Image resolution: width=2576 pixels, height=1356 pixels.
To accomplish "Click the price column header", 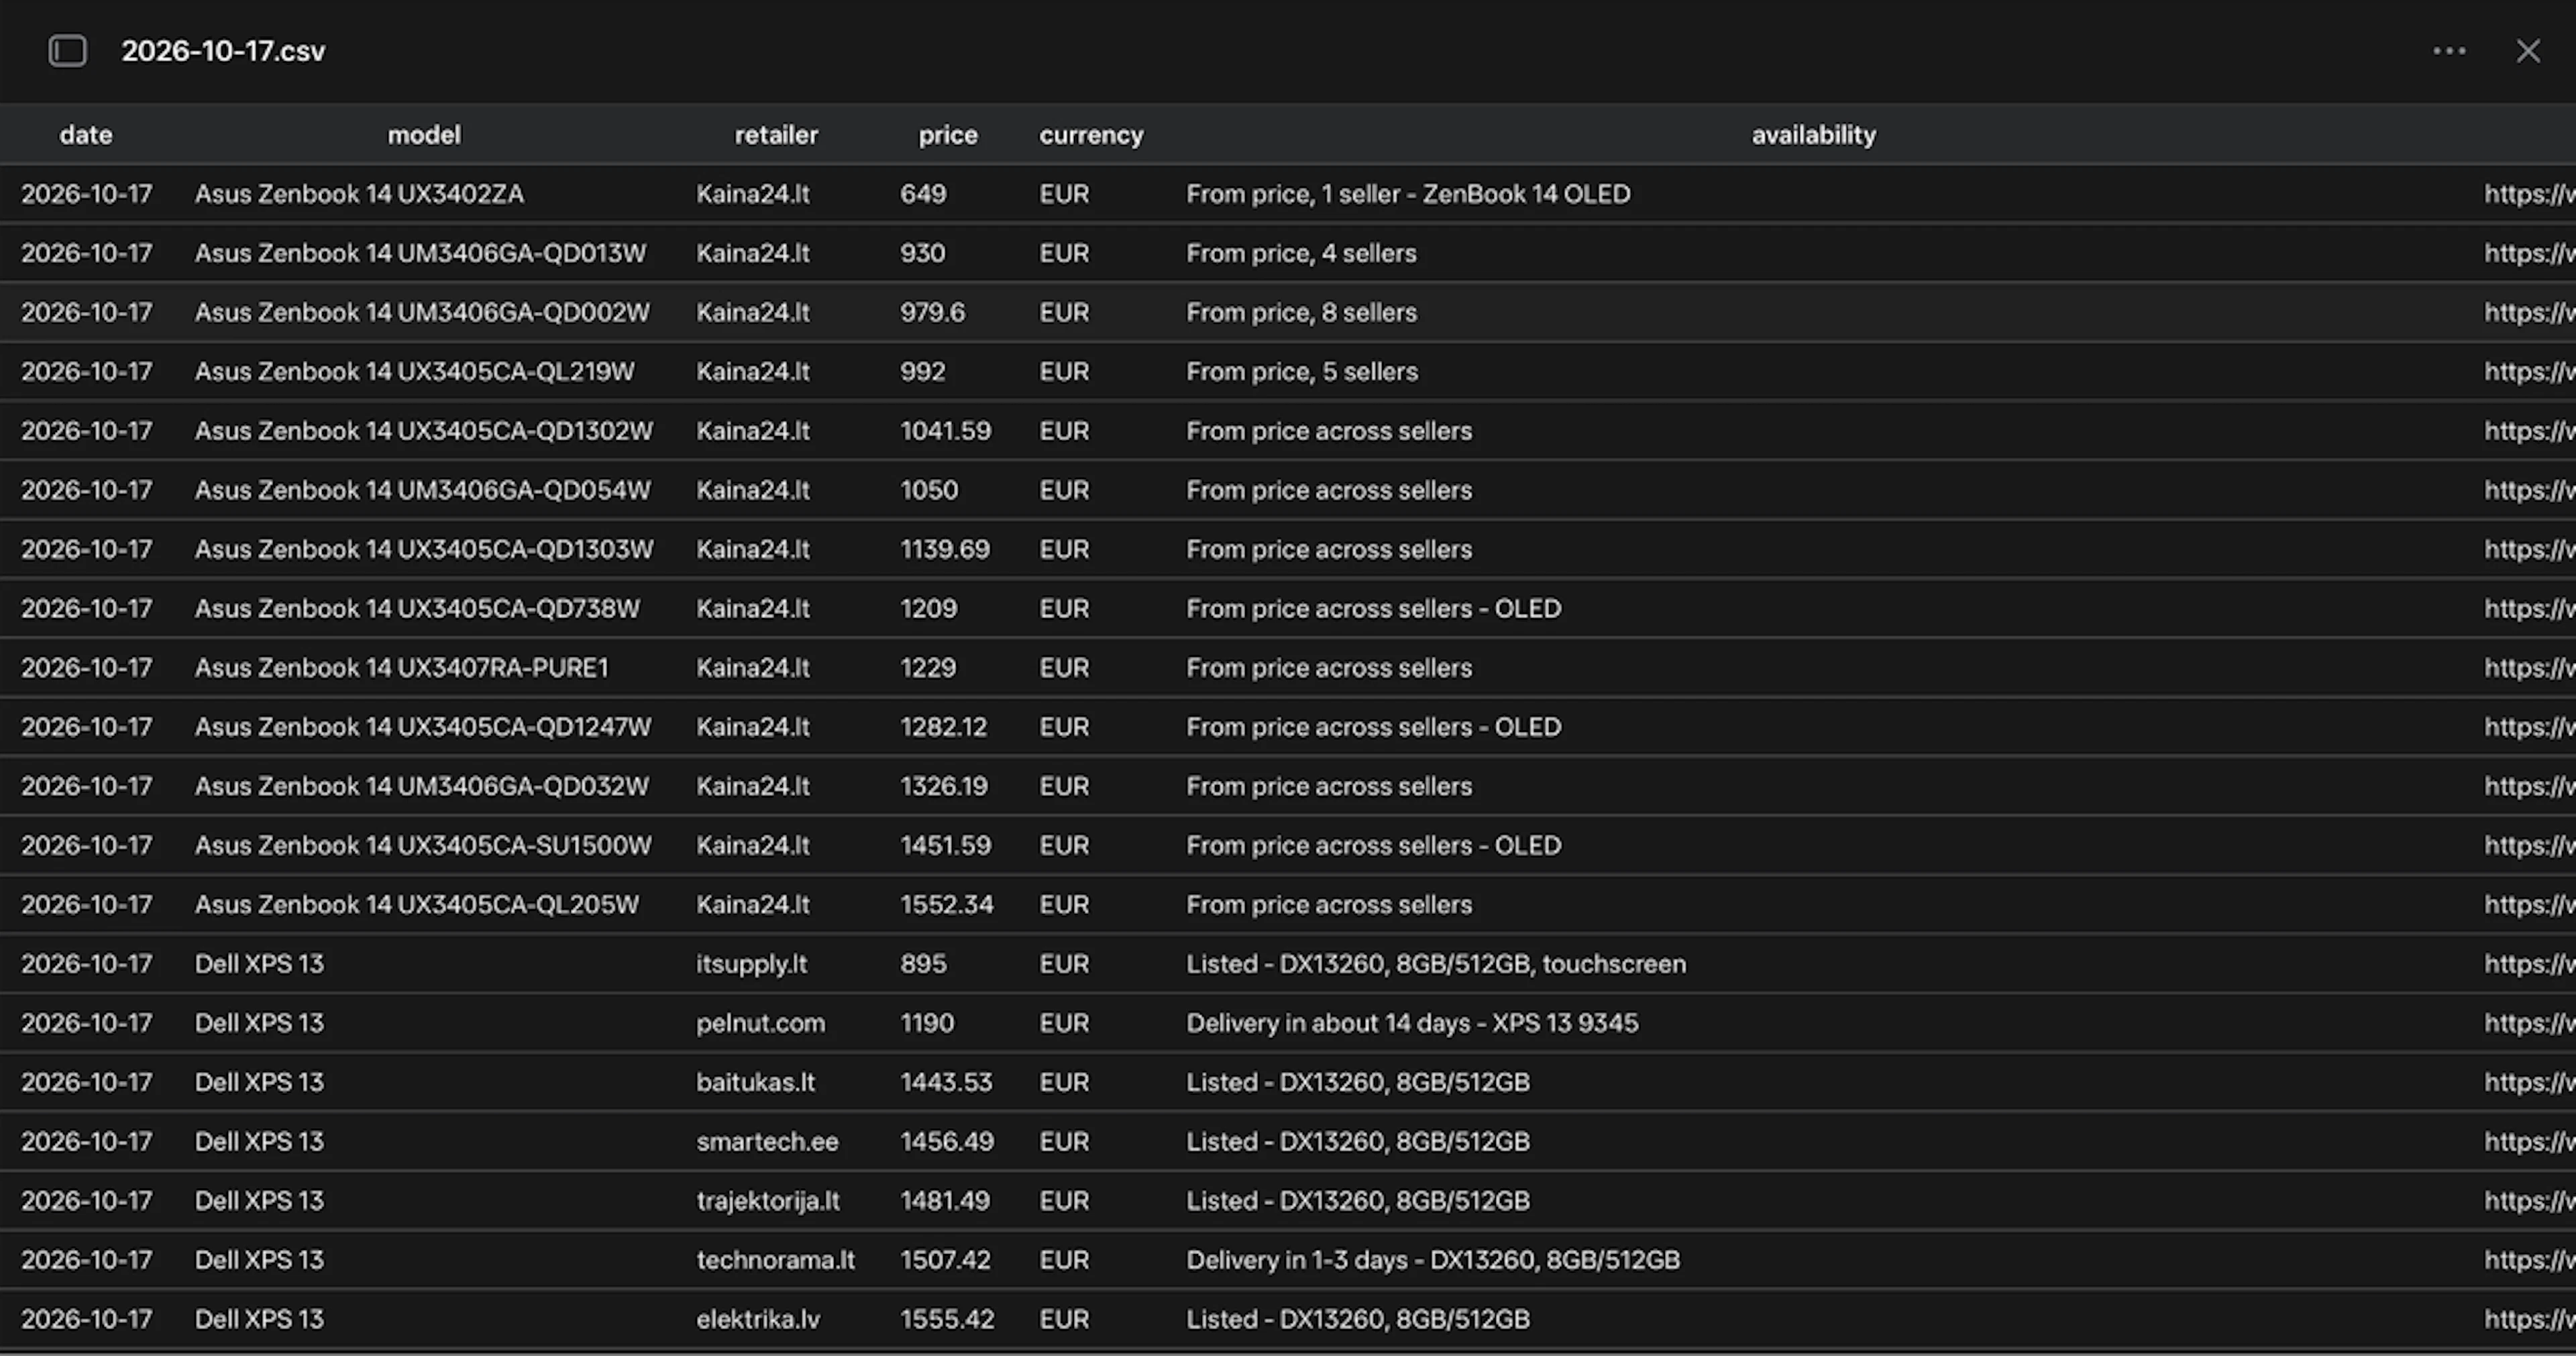I will (948, 135).
